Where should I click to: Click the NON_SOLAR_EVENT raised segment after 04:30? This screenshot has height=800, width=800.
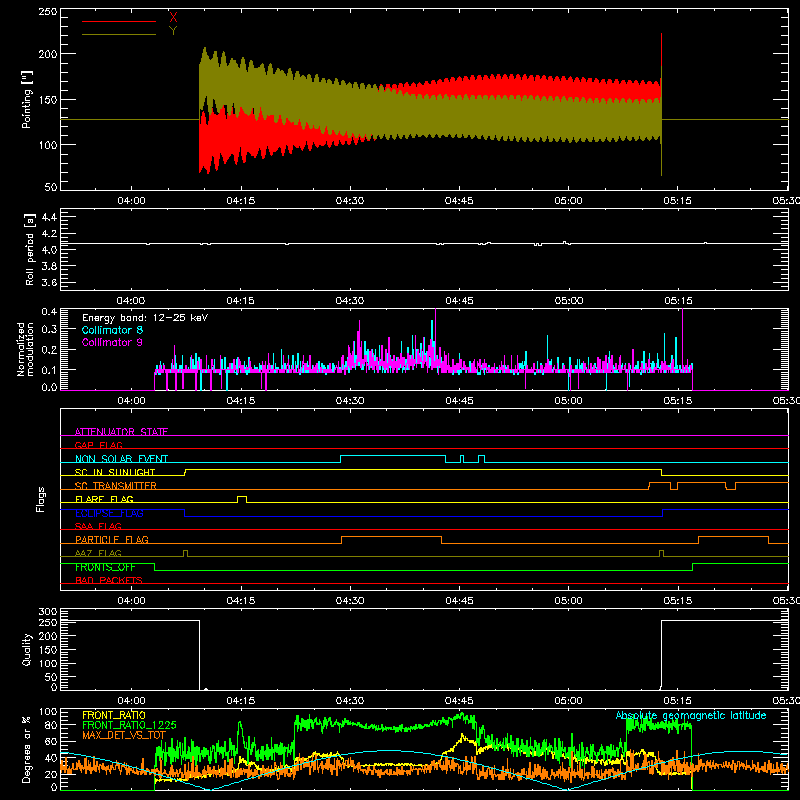[x=393, y=456]
